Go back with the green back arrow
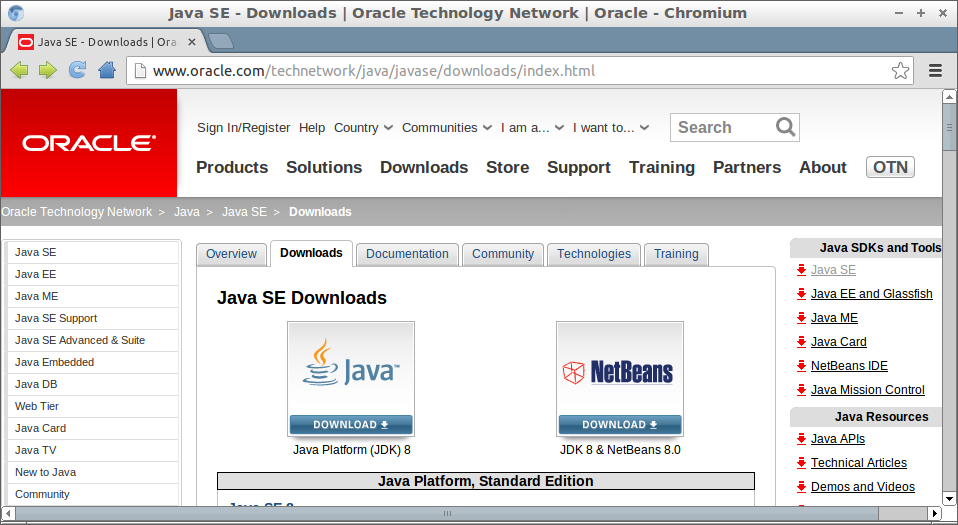958x525 pixels. click(20, 70)
